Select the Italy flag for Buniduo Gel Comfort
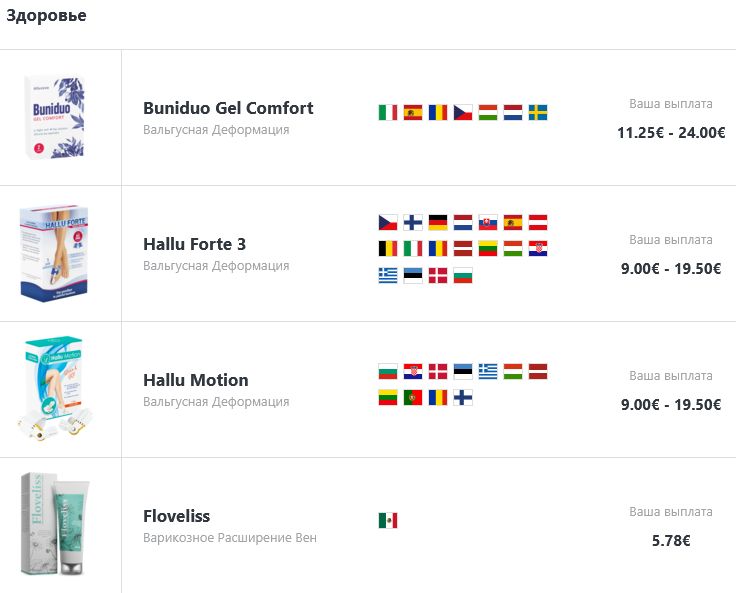The image size is (736, 593). (388, 113)
